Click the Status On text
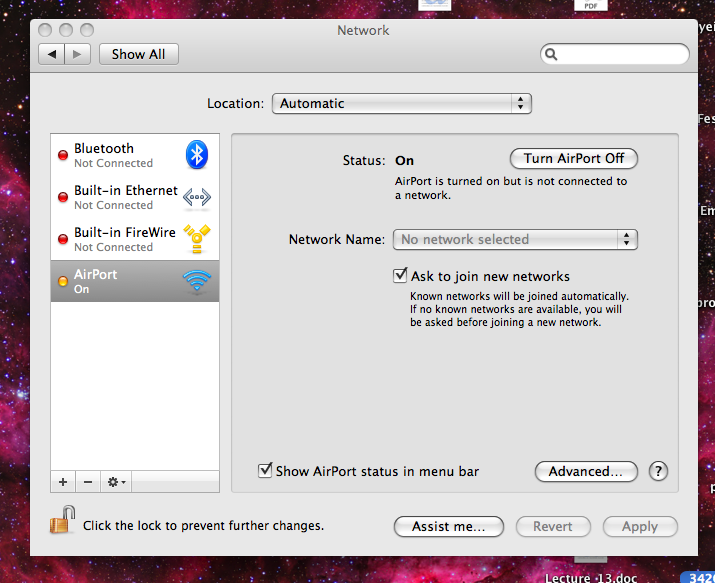Viewport: 715px width, 583px height. pos(404,160)
